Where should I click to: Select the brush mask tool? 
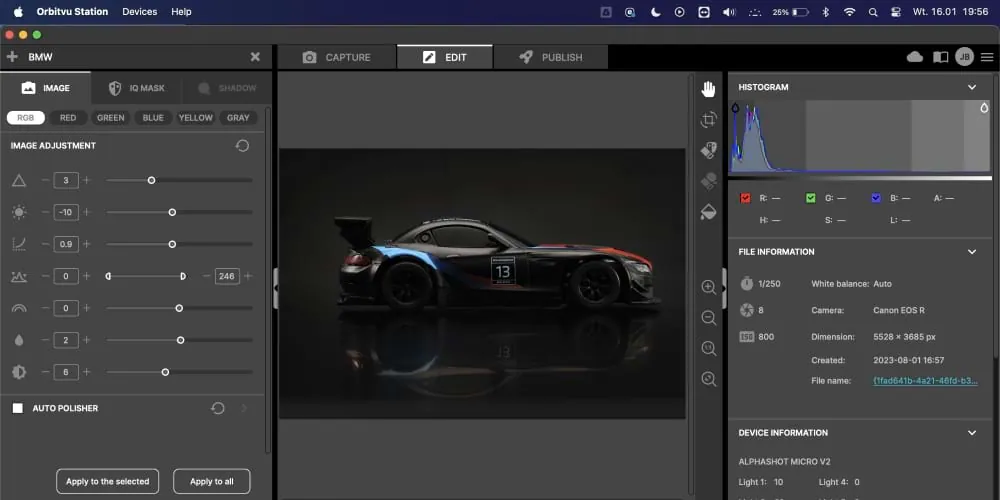[x=708, y=151]
